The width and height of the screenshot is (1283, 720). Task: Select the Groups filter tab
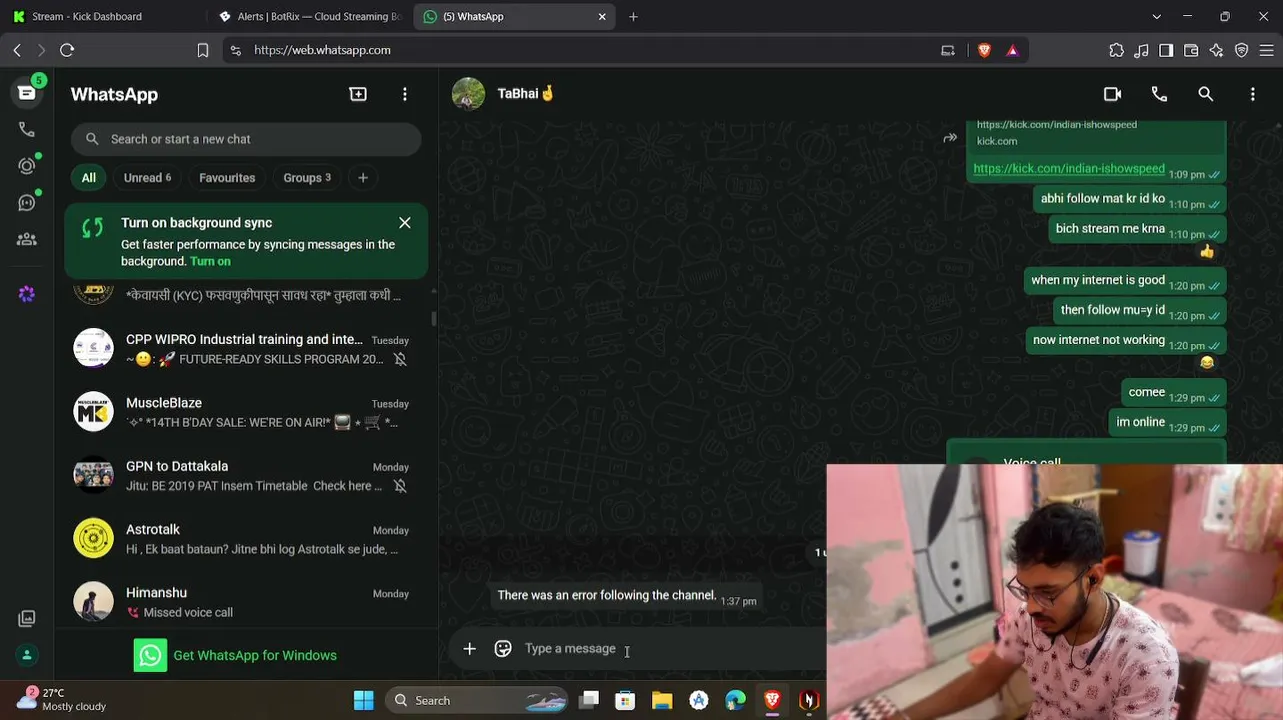[x=307, y=178]
